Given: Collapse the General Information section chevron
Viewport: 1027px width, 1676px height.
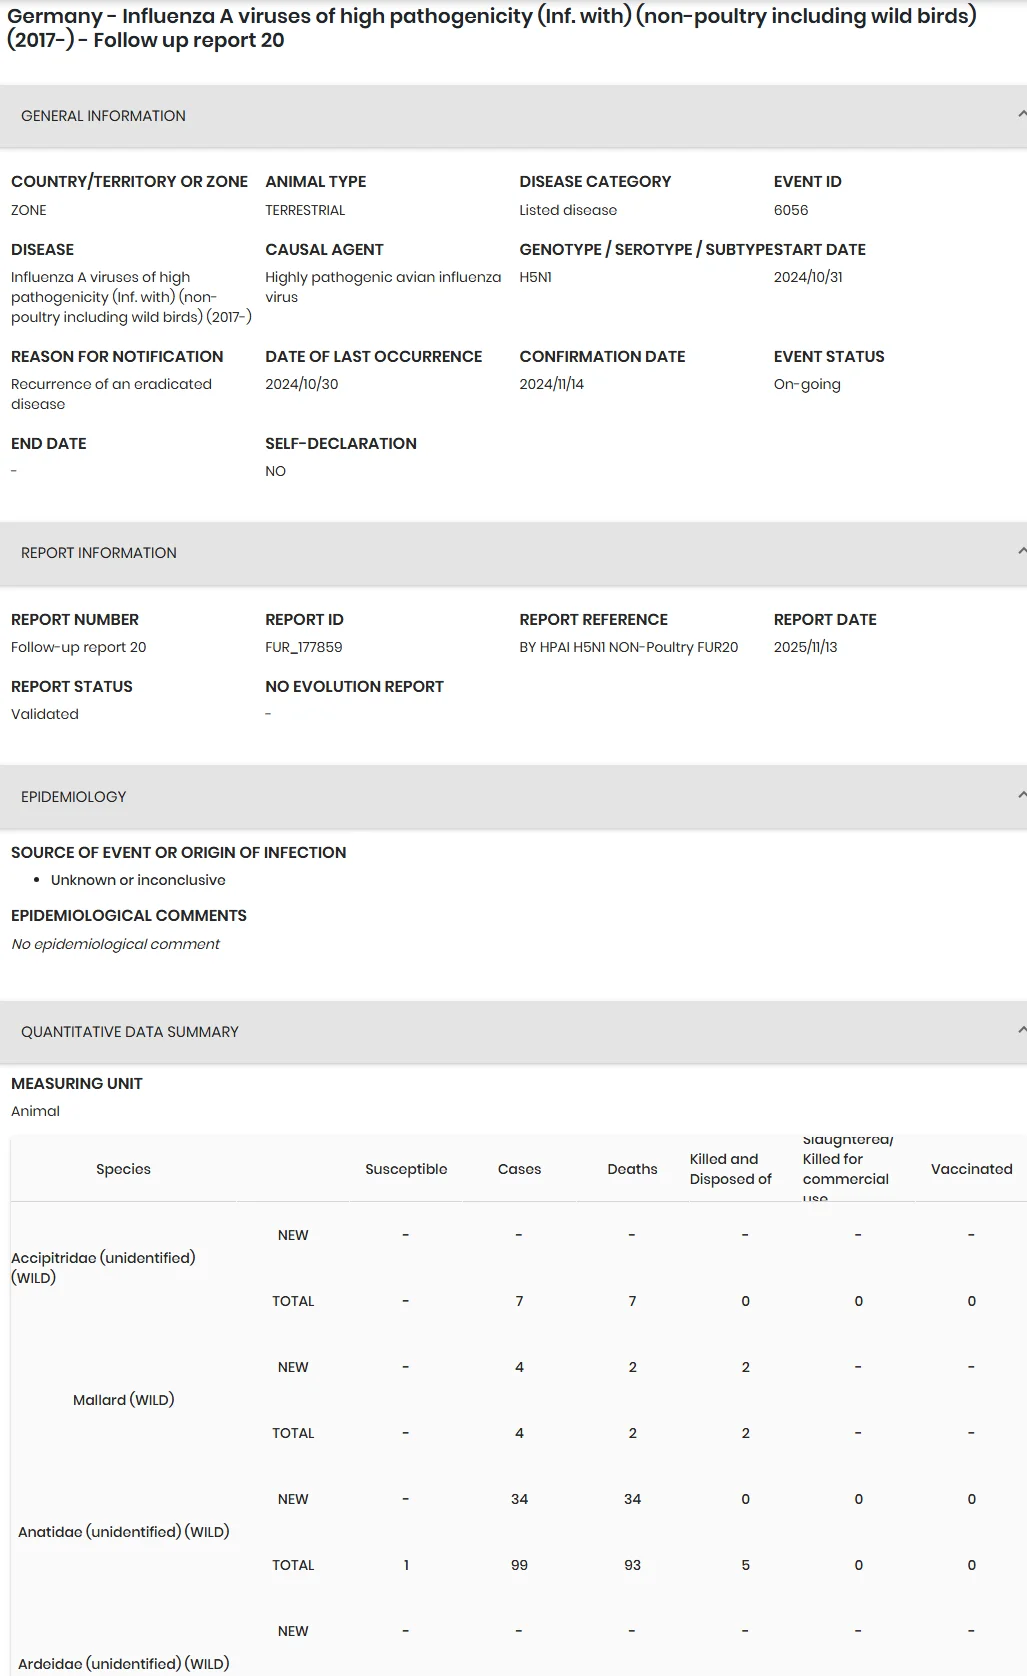Looking at the screenshot, I should point(1021,115).
